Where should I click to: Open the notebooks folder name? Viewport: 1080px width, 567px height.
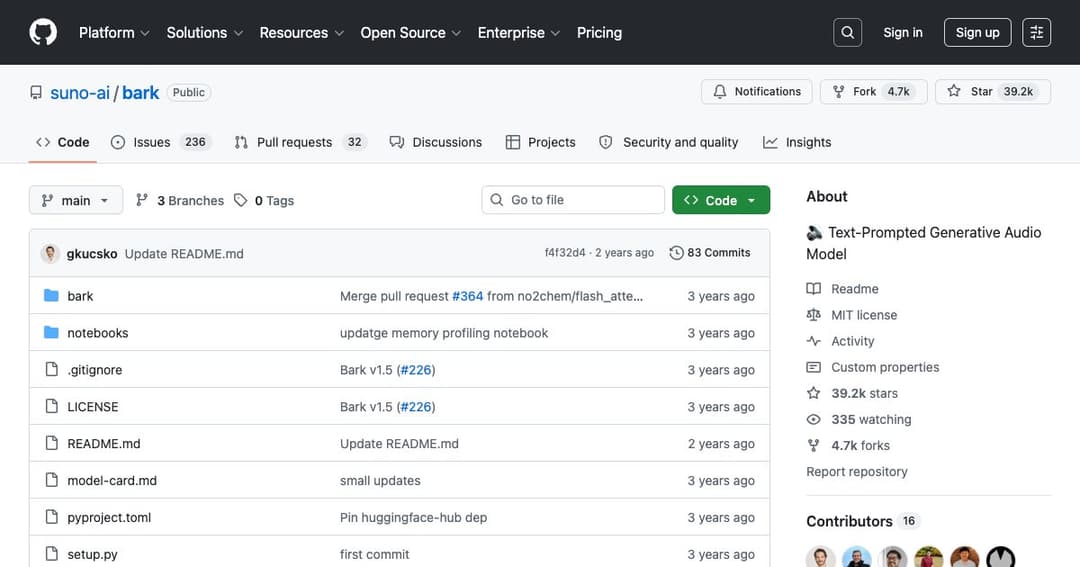[98, 333]
